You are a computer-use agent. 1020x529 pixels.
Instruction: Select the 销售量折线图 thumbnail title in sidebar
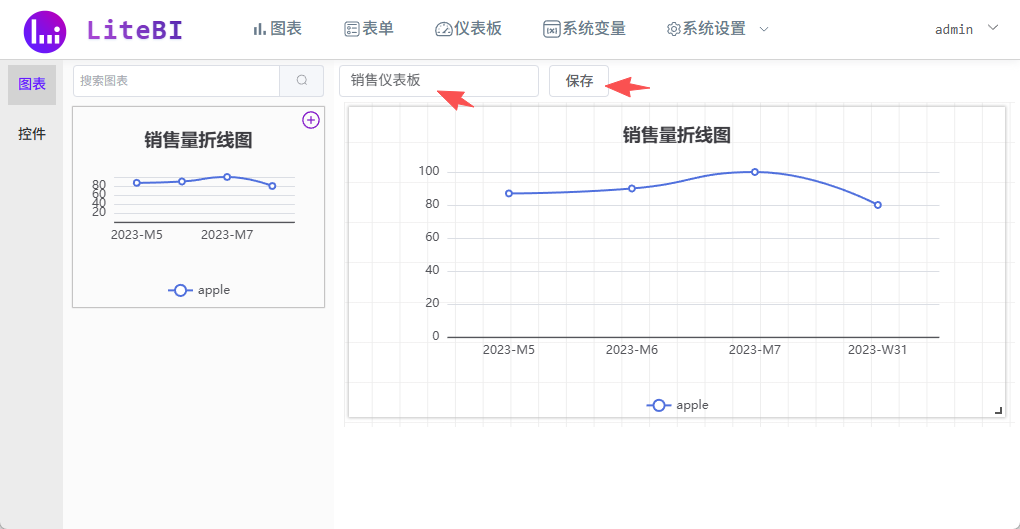[x=198, y=140]
